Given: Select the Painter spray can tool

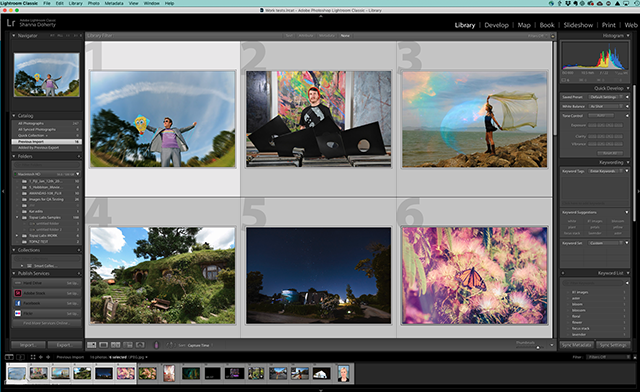Looking at the screenshot, I should tap(156, 345).
